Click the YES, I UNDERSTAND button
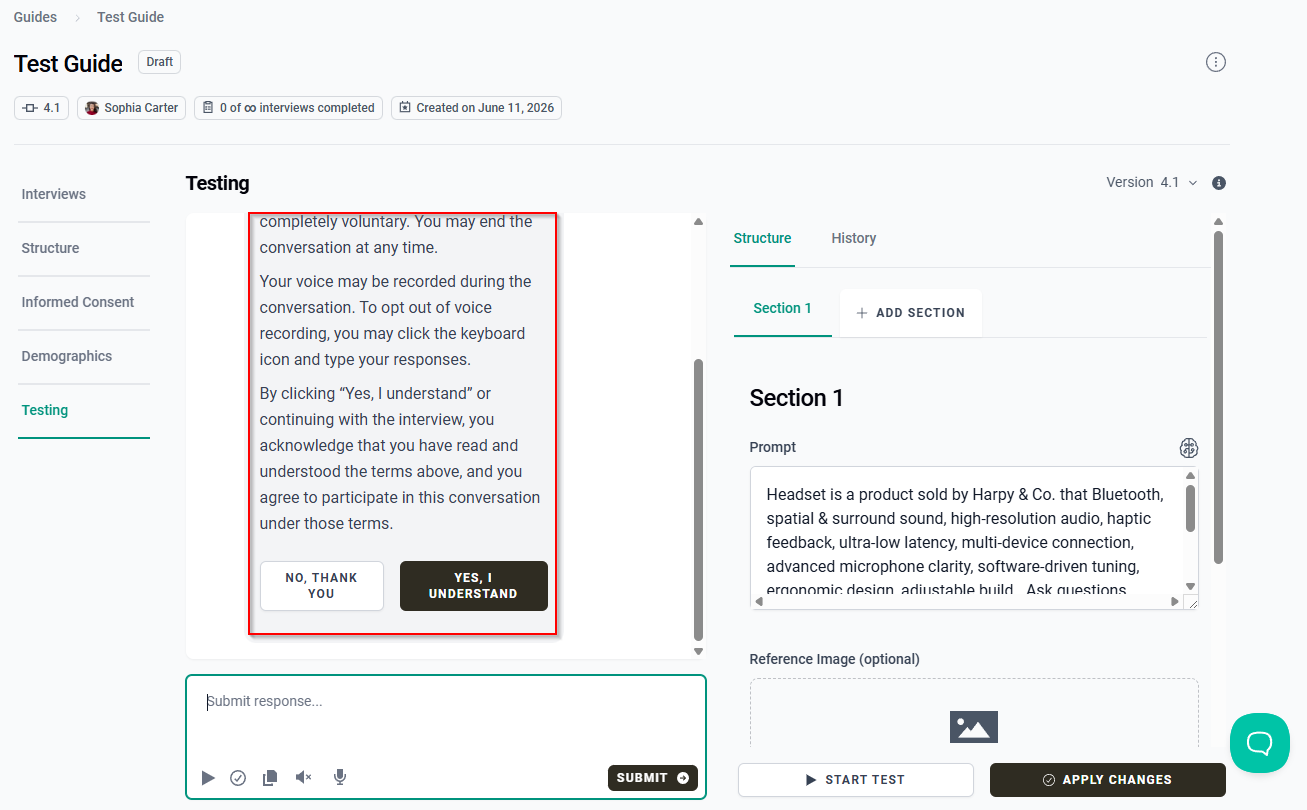1307x810 pixels. click(x=473, y=586)
